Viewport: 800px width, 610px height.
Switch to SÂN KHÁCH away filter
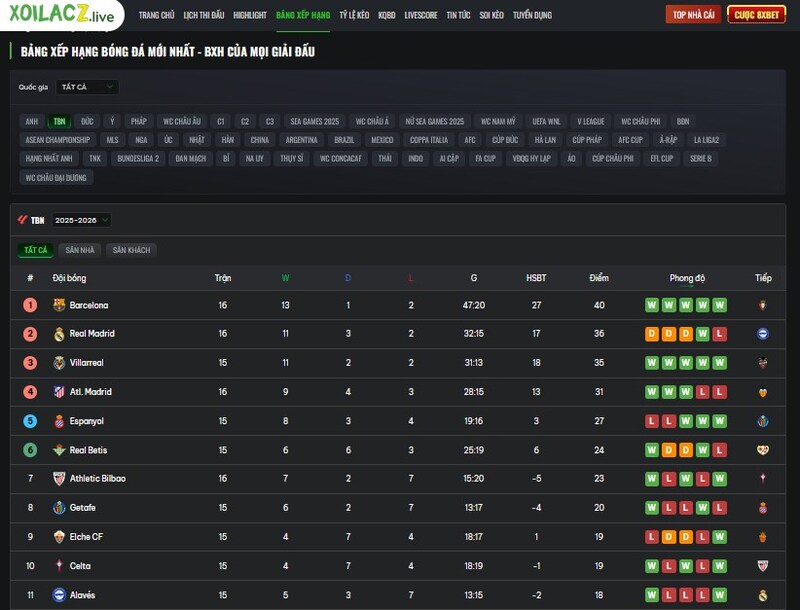[131, 250]
